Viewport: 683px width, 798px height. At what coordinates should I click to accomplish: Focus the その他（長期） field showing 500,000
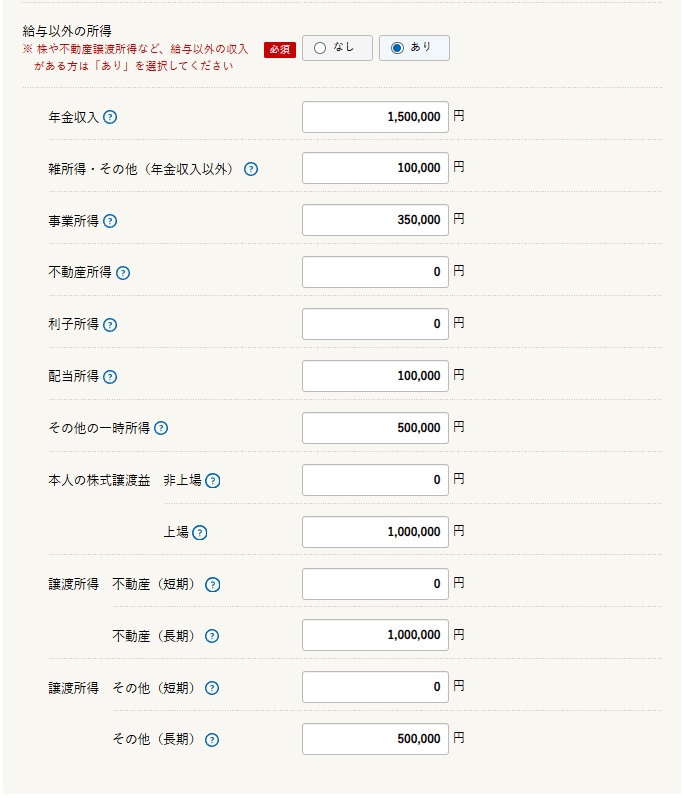tap(375, 739)
